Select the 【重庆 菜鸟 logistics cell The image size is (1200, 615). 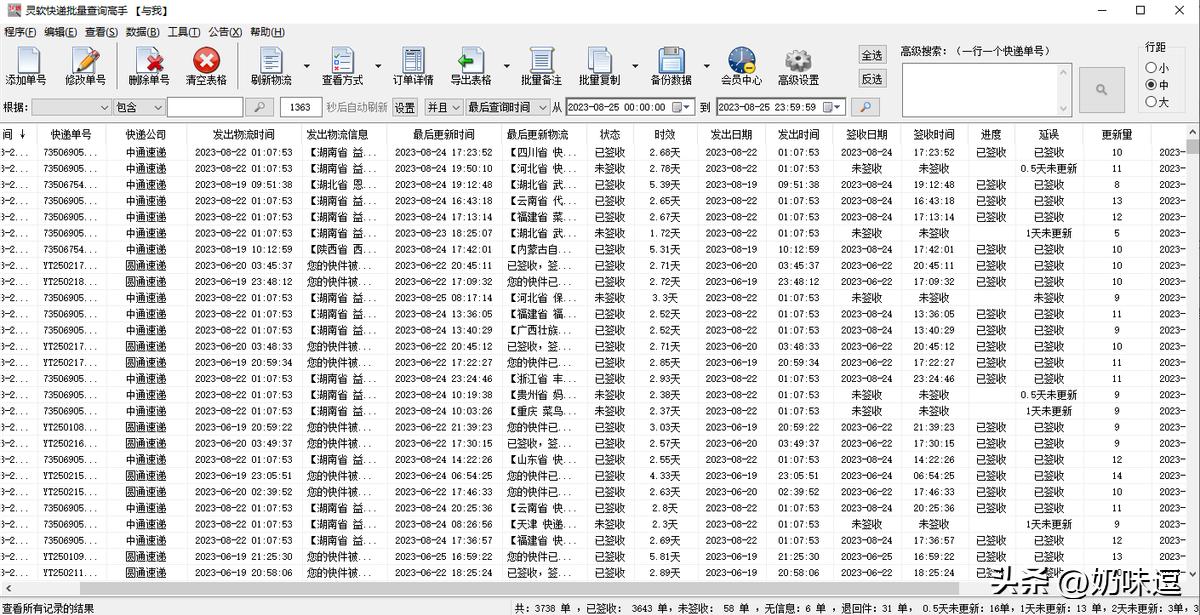(543, 411)
